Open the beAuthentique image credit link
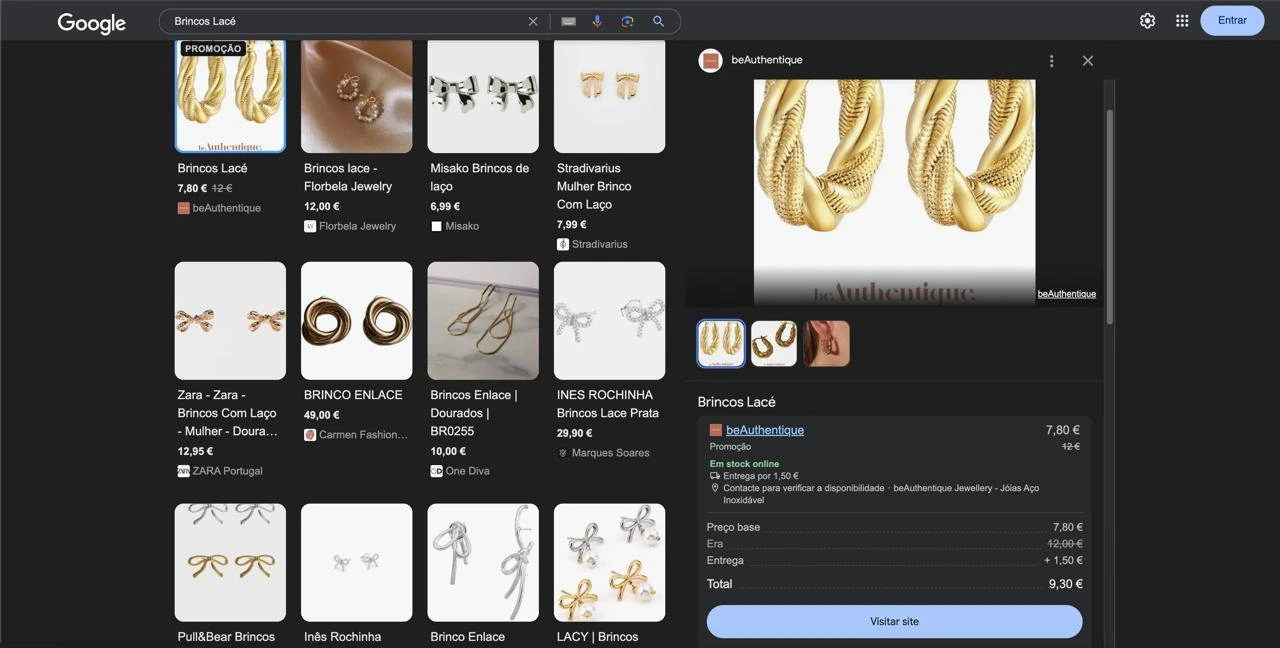Image resolution: width=1280 pixels, height=648 pixels. click(x=1066, y=294)
